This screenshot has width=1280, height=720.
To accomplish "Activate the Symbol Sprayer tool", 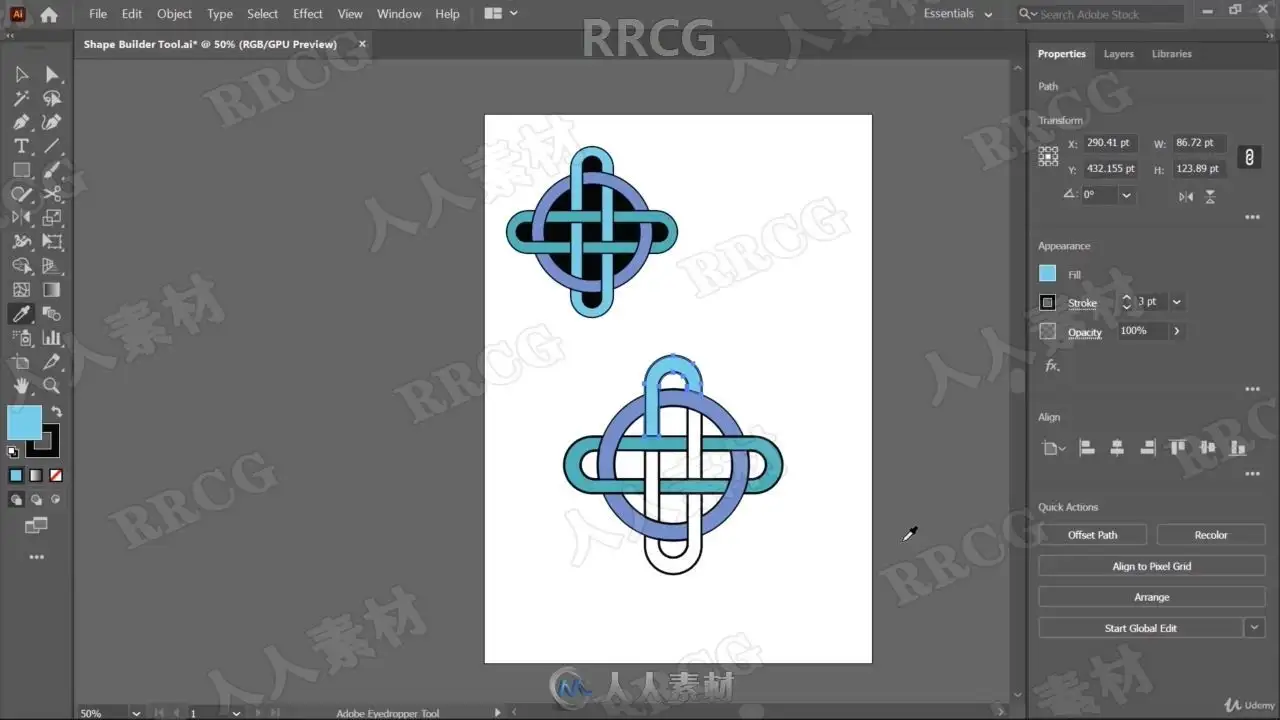I will [x=21, y=338].
